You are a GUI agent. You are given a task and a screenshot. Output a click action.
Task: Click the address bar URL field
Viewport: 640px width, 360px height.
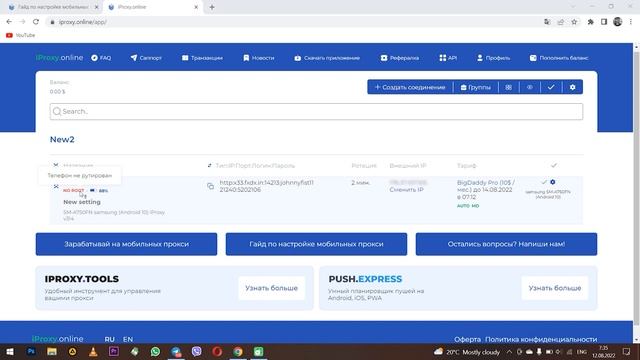(x=294, y=22)
